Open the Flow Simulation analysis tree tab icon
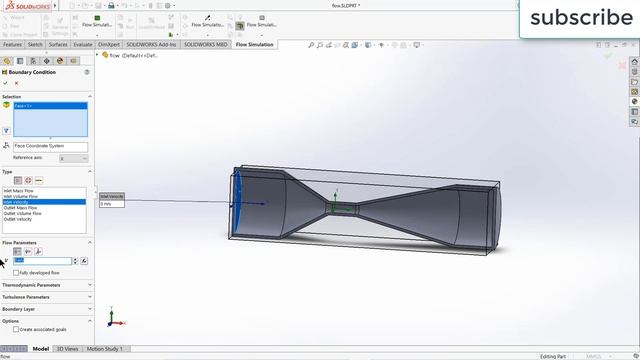Image resolution: width=640 pixels, height=360 pixels. 73,61
